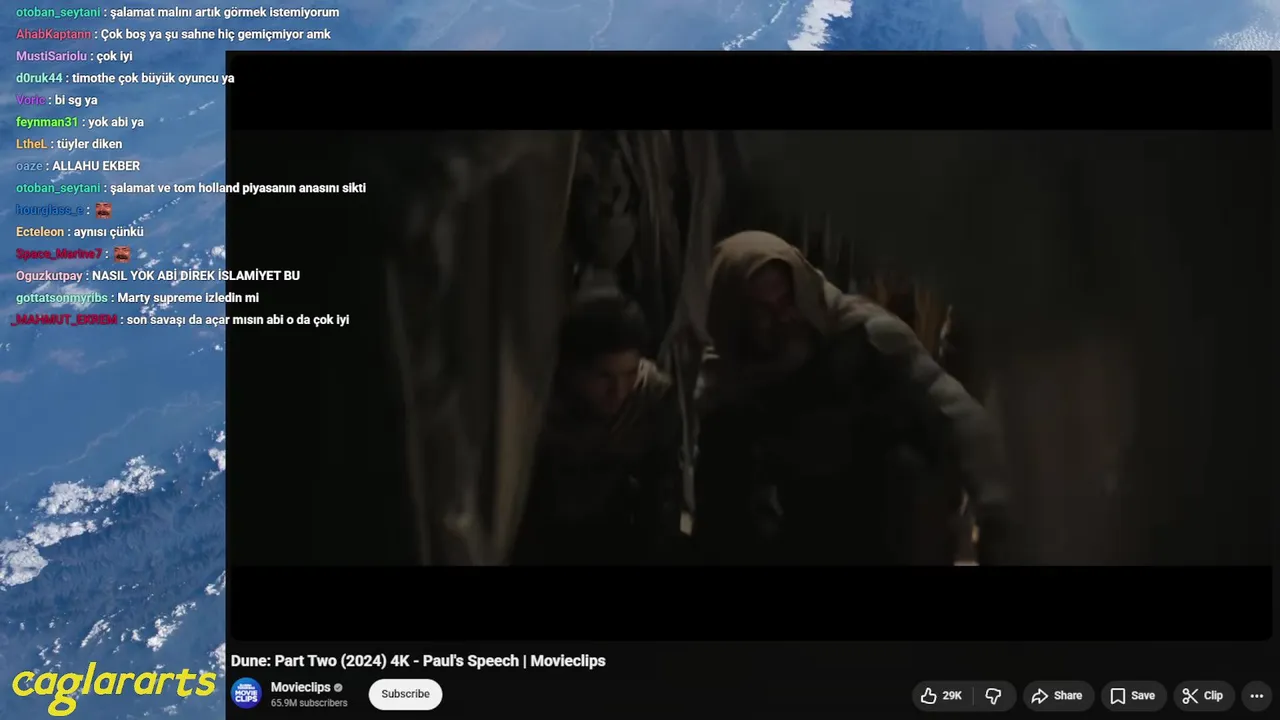This screenshot has height=720, width=1280.
Task: Click chat username feynman31
Action: click(47, 122)
